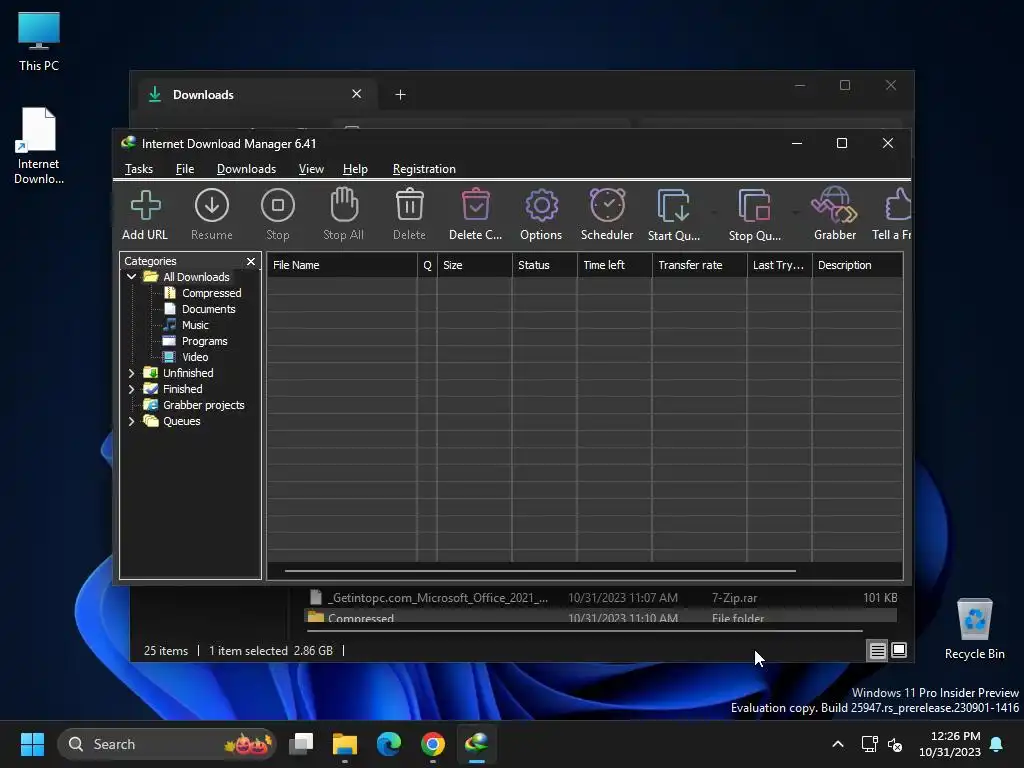This screenshot has height=768, width=1024.
Task: Open Start Queue dropdown arrow
Action: (x=714, y=212)
